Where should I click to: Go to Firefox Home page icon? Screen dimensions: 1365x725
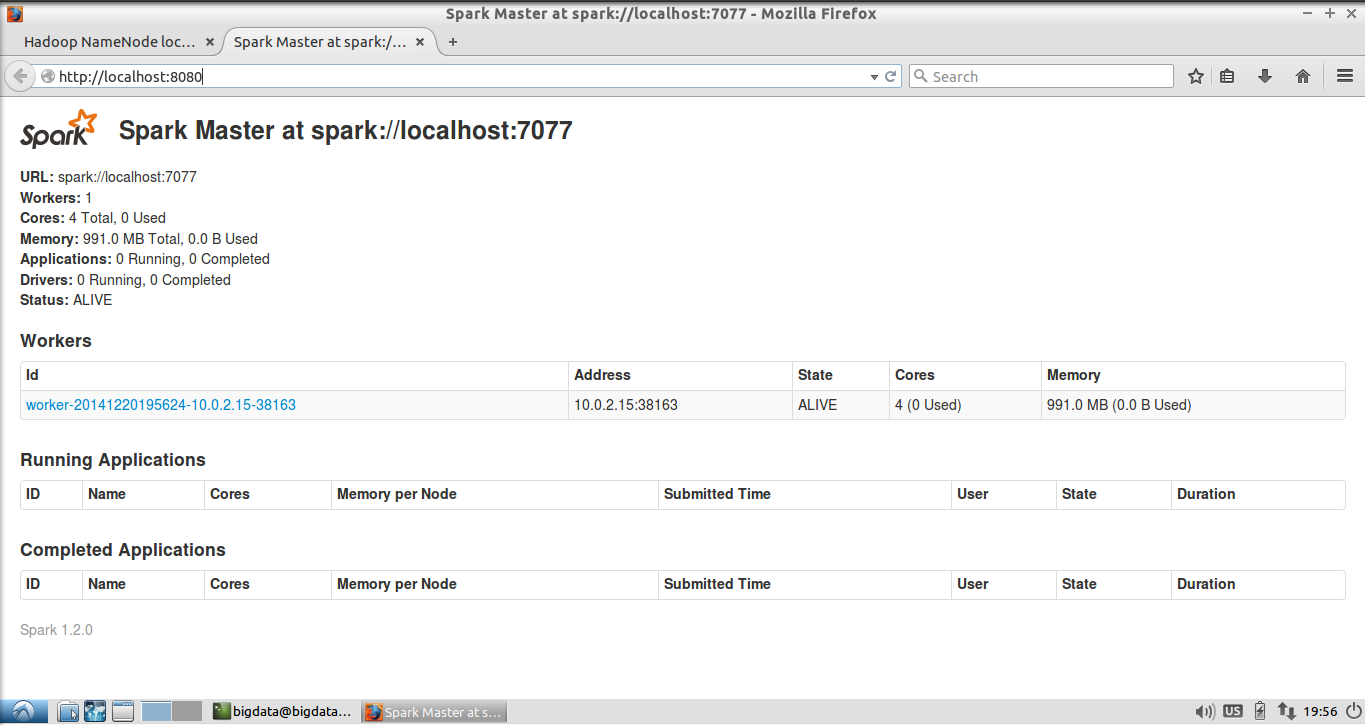[x=1303, y=76]
